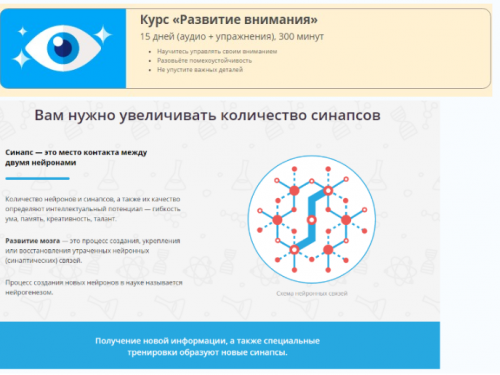The image size is (500, 375).
Task: Click the paragraph mentioning 'нейрогенезом'
Action: point(94,287)
